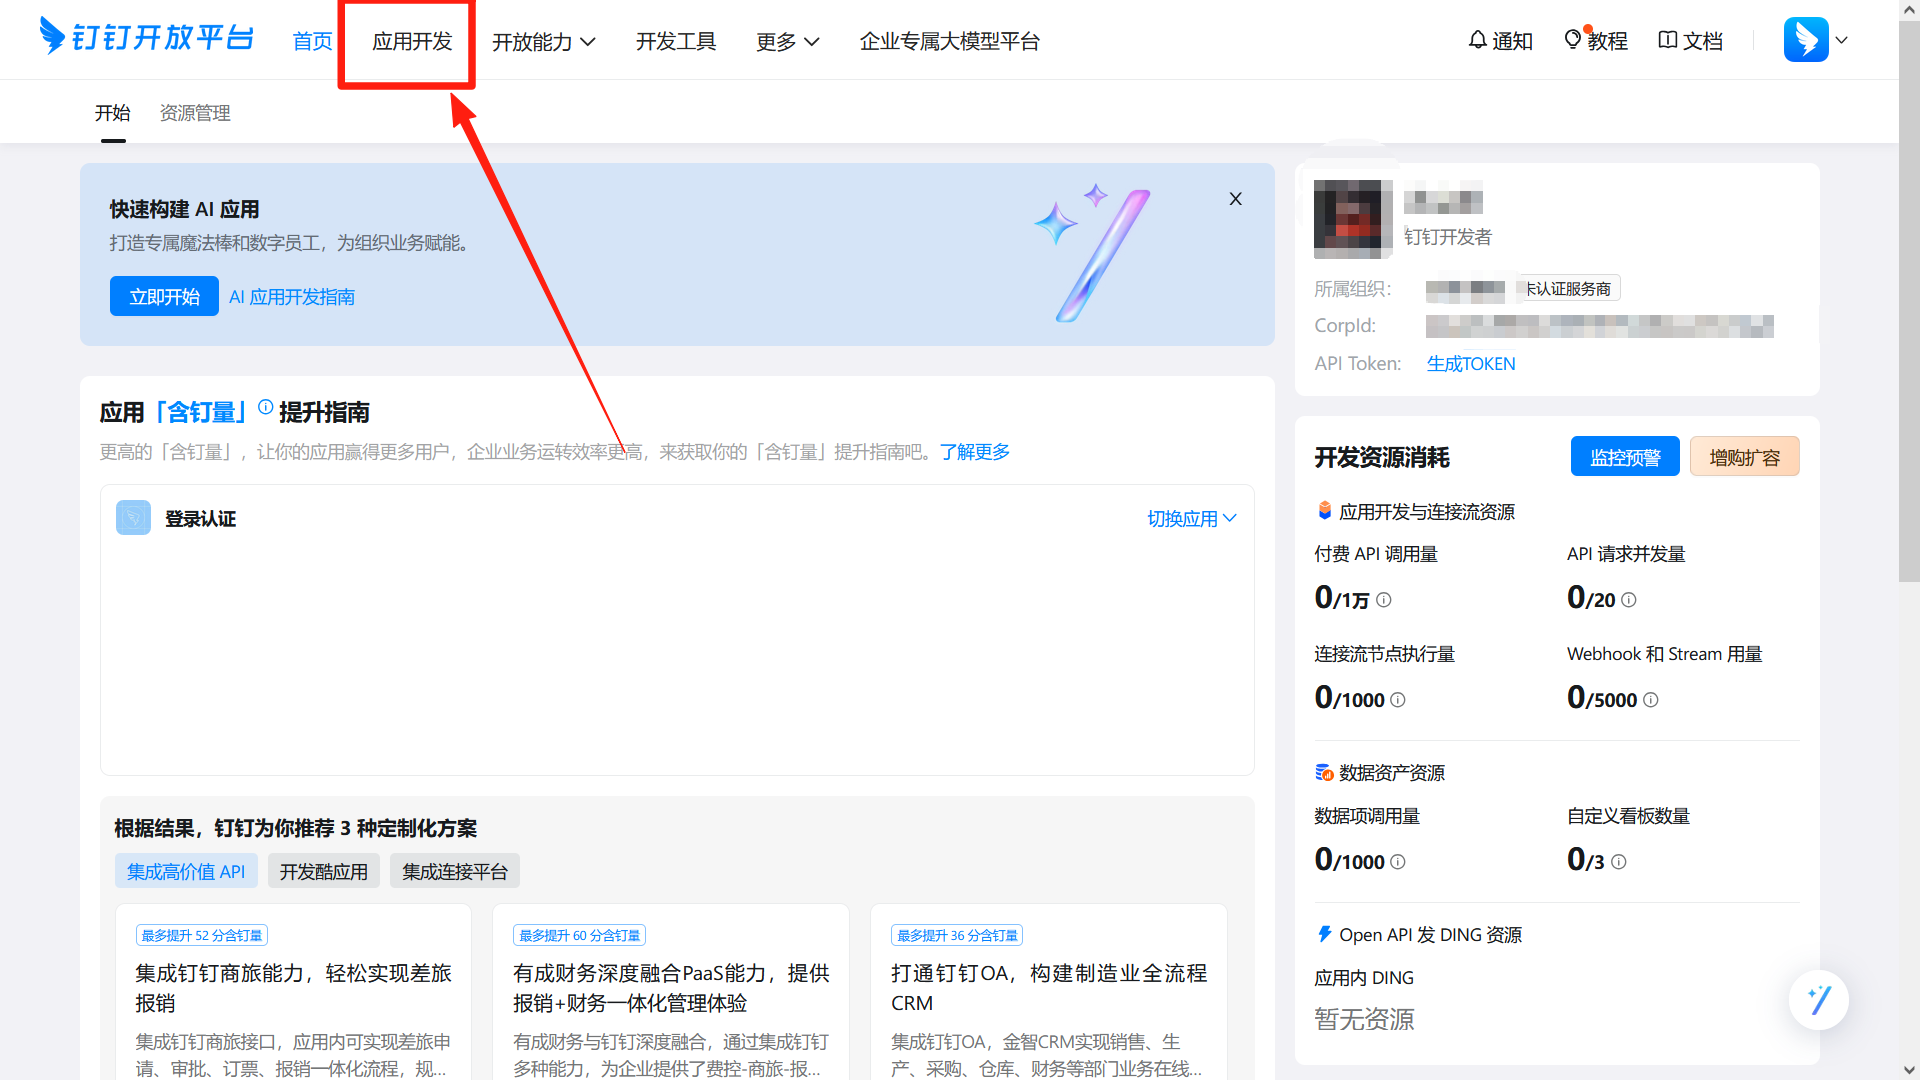
Task: Open the 有成财务深度融合PaaS能力 card
Action: pyautogui.click(x=671, y=991)
